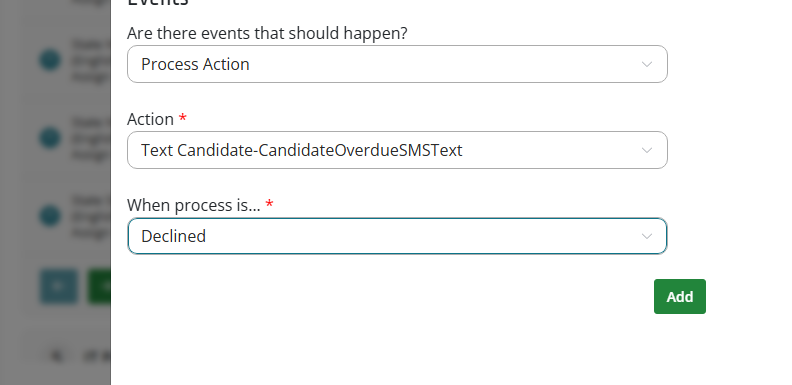
Task: Click the 'When process is...' label
Action: point(194,205)
